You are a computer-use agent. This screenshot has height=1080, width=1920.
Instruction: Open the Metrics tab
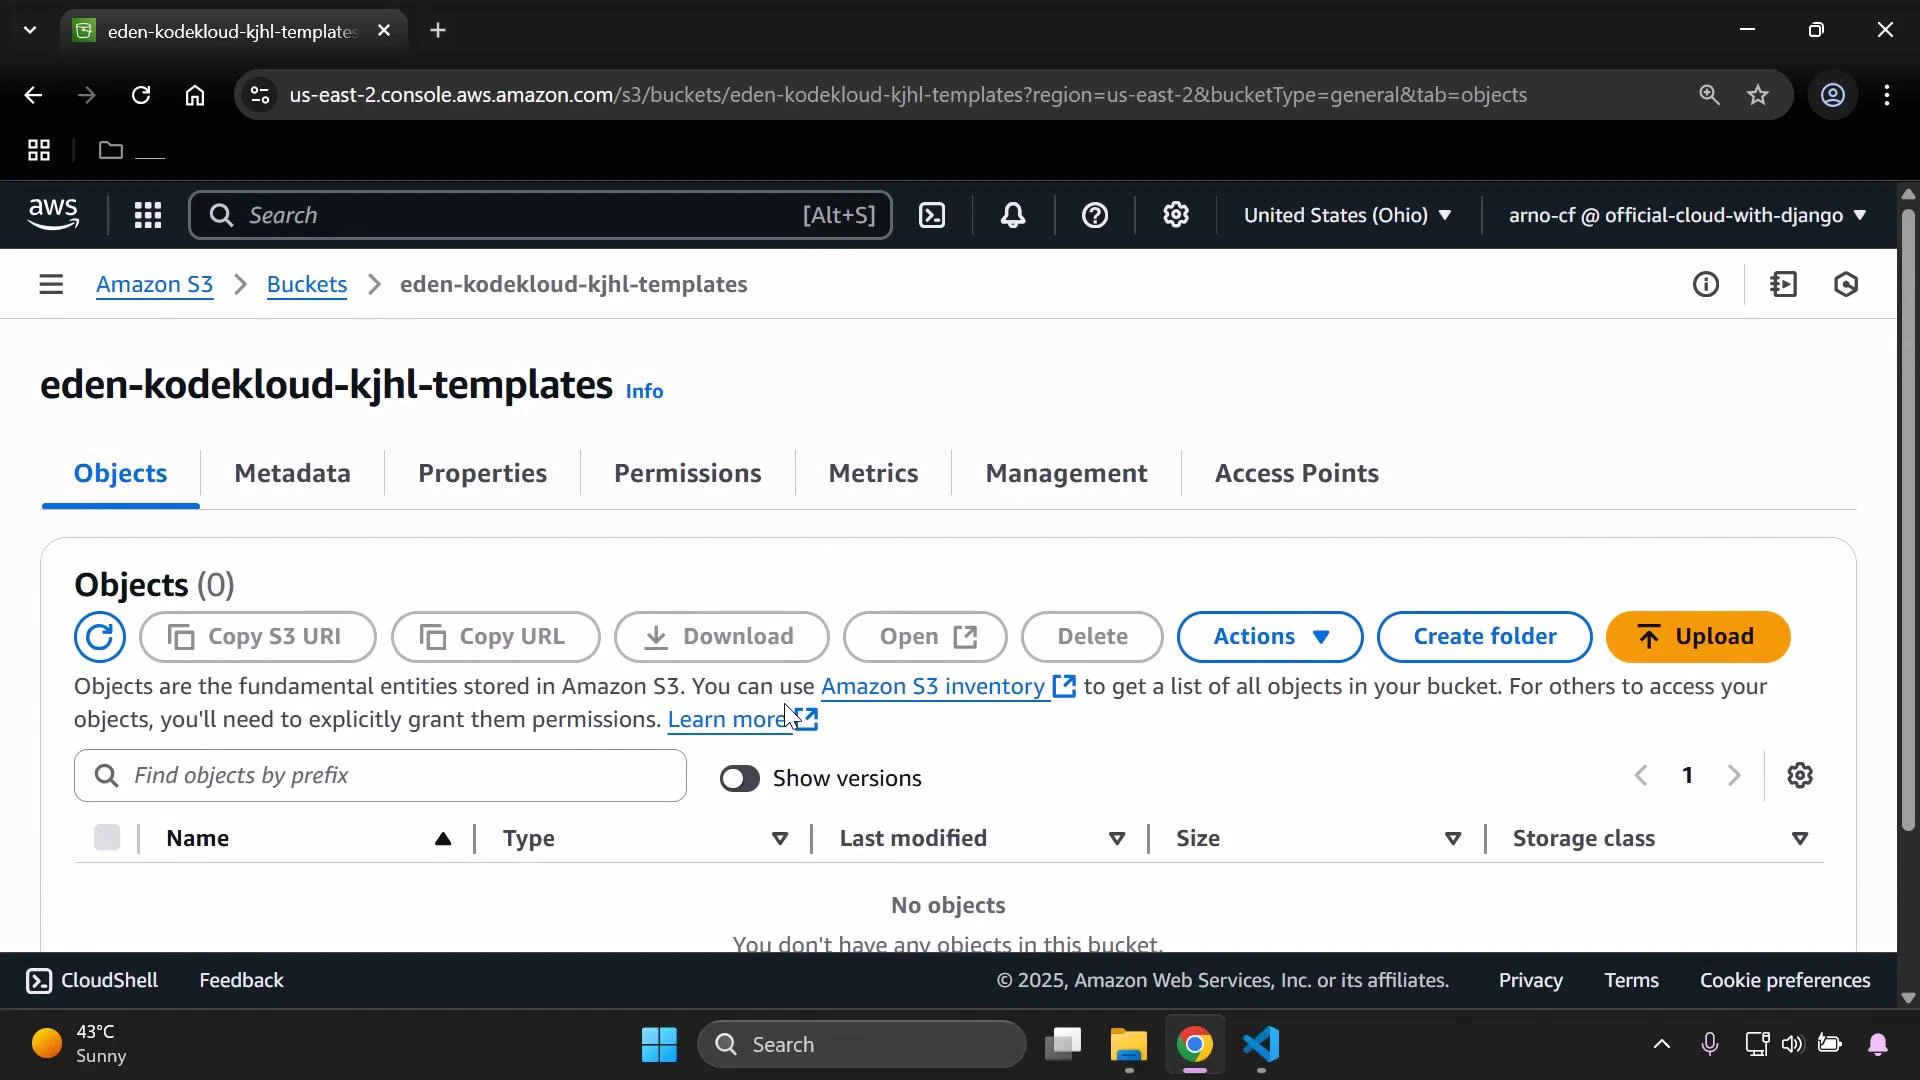point(873,473)
